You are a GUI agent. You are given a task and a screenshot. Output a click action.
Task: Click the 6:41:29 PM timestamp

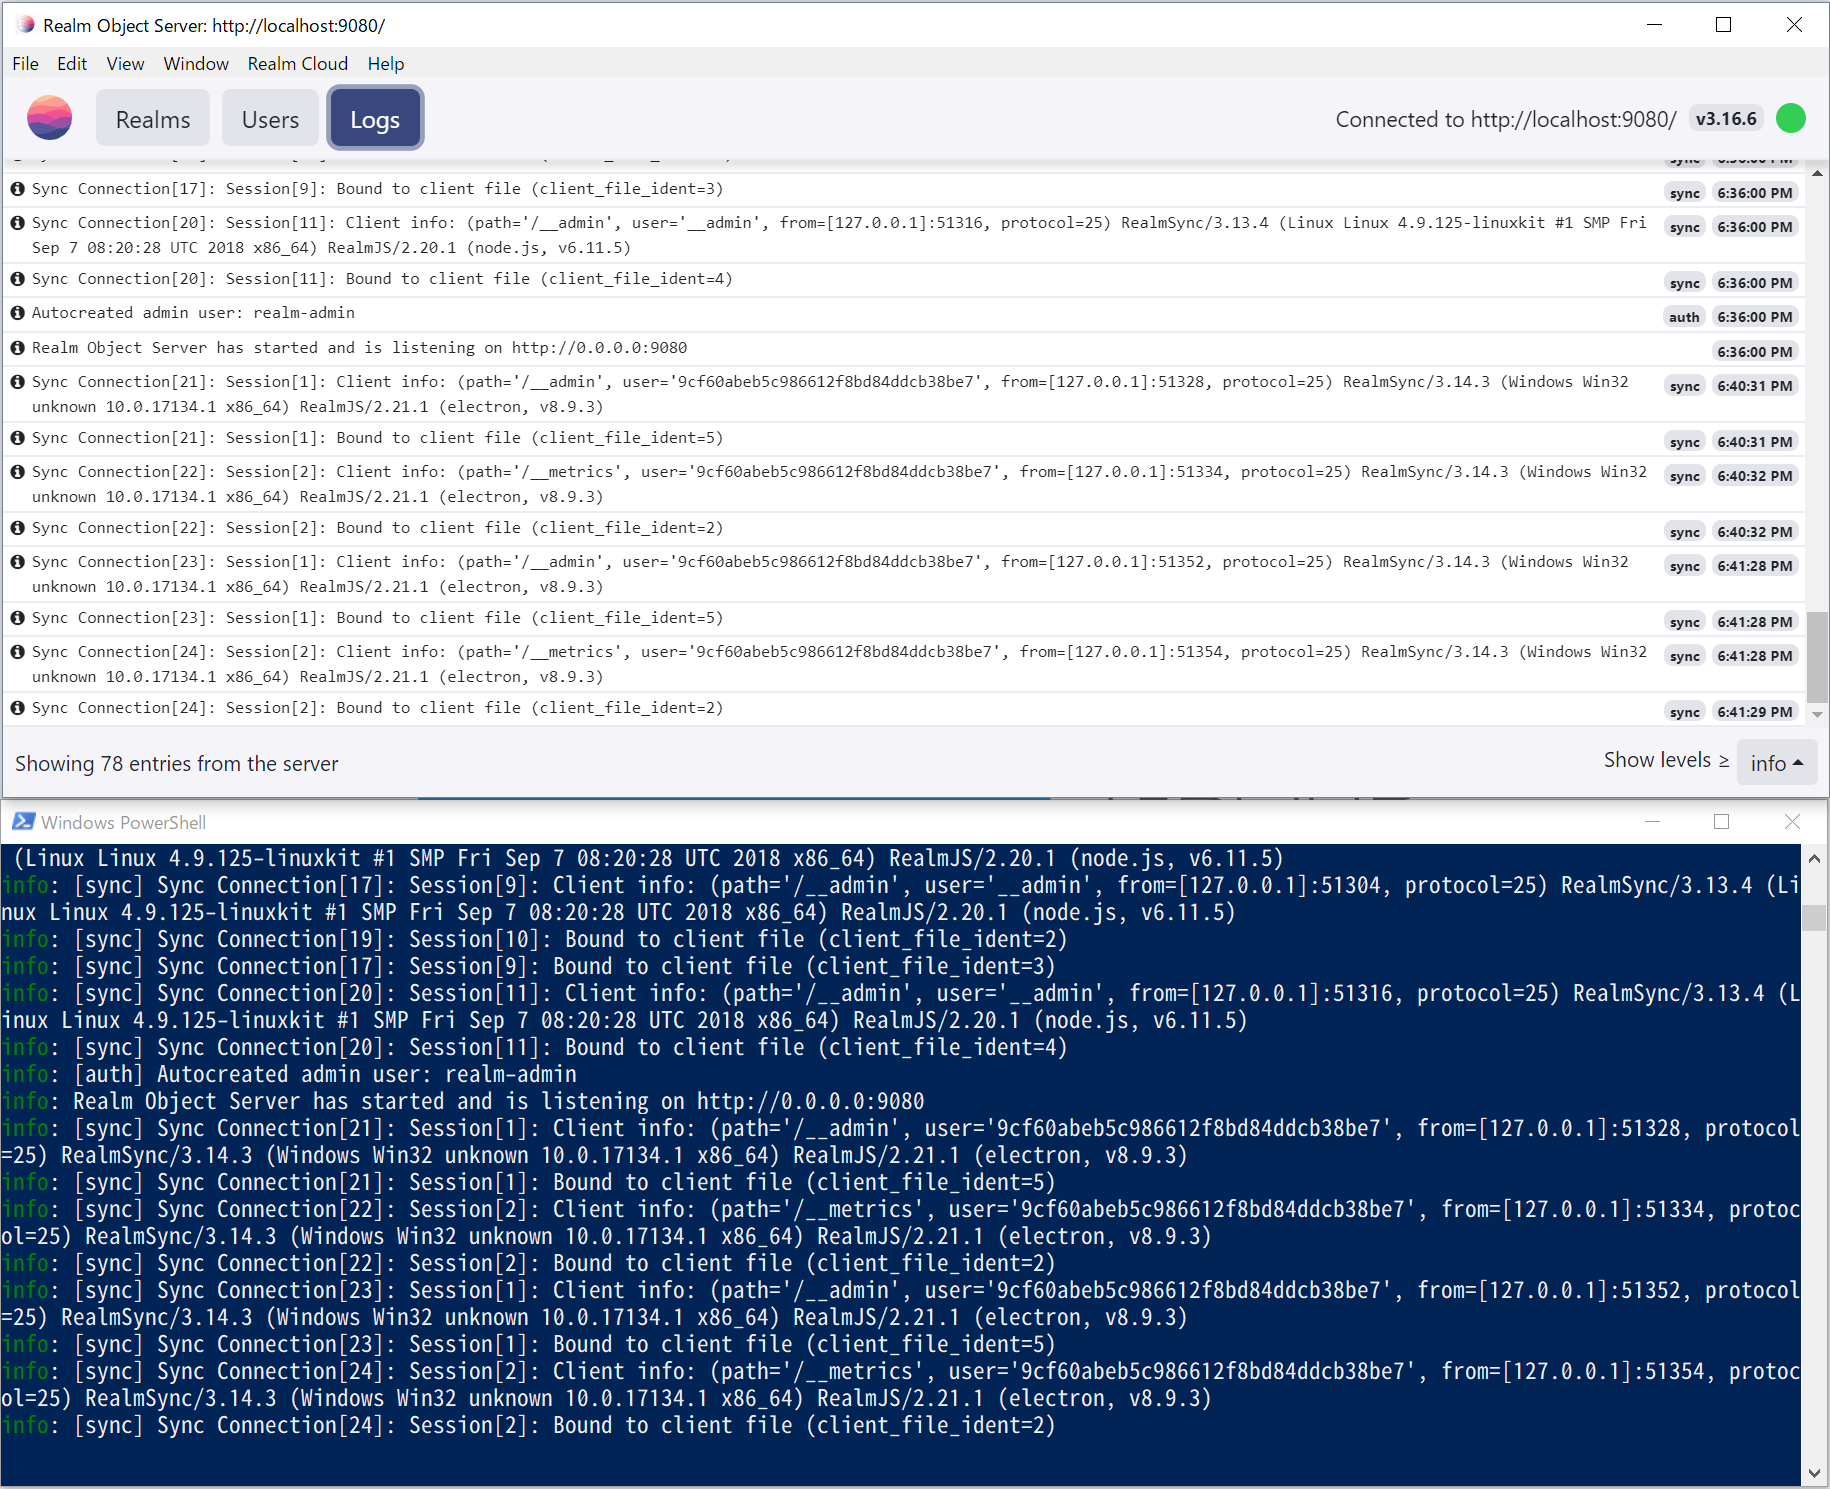tap(1754, 712)
